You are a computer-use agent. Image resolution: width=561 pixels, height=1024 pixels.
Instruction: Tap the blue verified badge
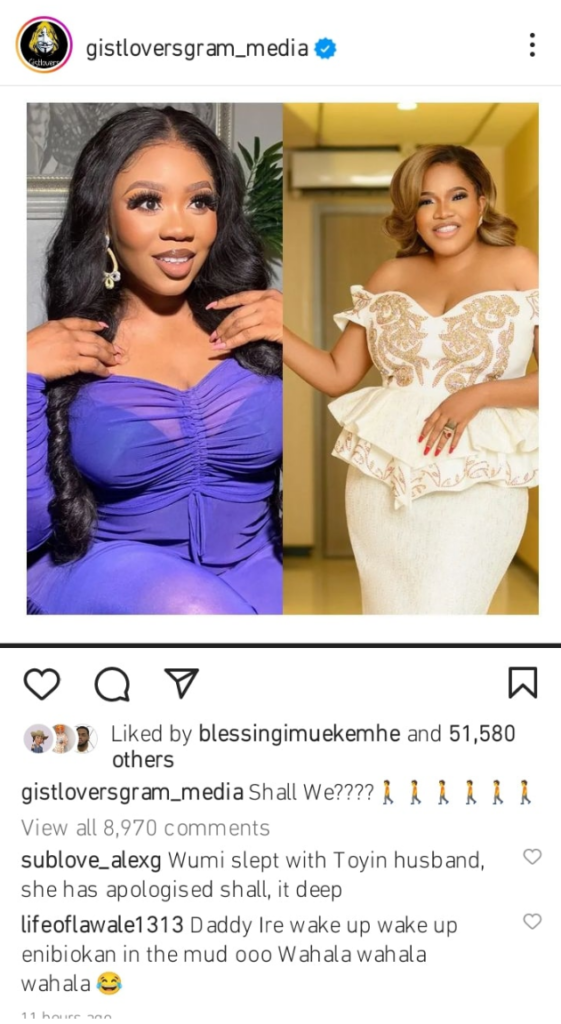325,48
